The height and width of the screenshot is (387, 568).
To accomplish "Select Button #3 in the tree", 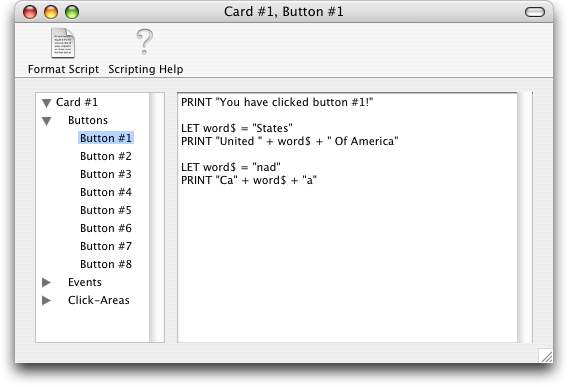I will click(x=106, y=174).
